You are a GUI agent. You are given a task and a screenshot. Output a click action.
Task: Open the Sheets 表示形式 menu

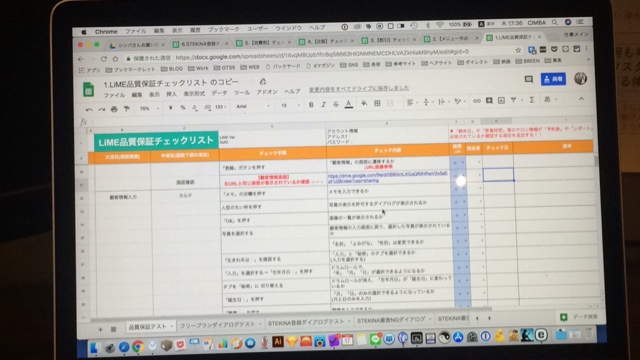click(194, 94)
